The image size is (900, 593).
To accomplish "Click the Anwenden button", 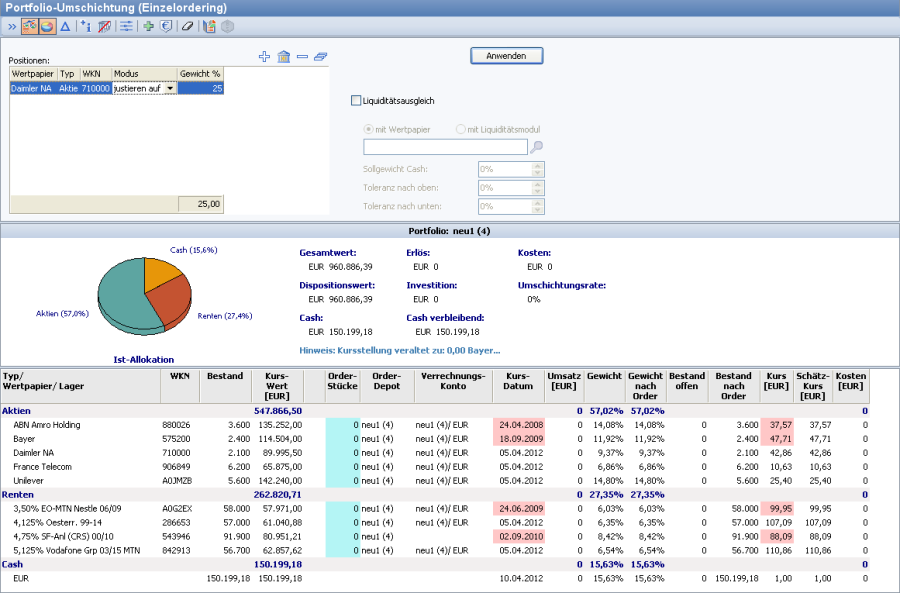I will (506, 56).
